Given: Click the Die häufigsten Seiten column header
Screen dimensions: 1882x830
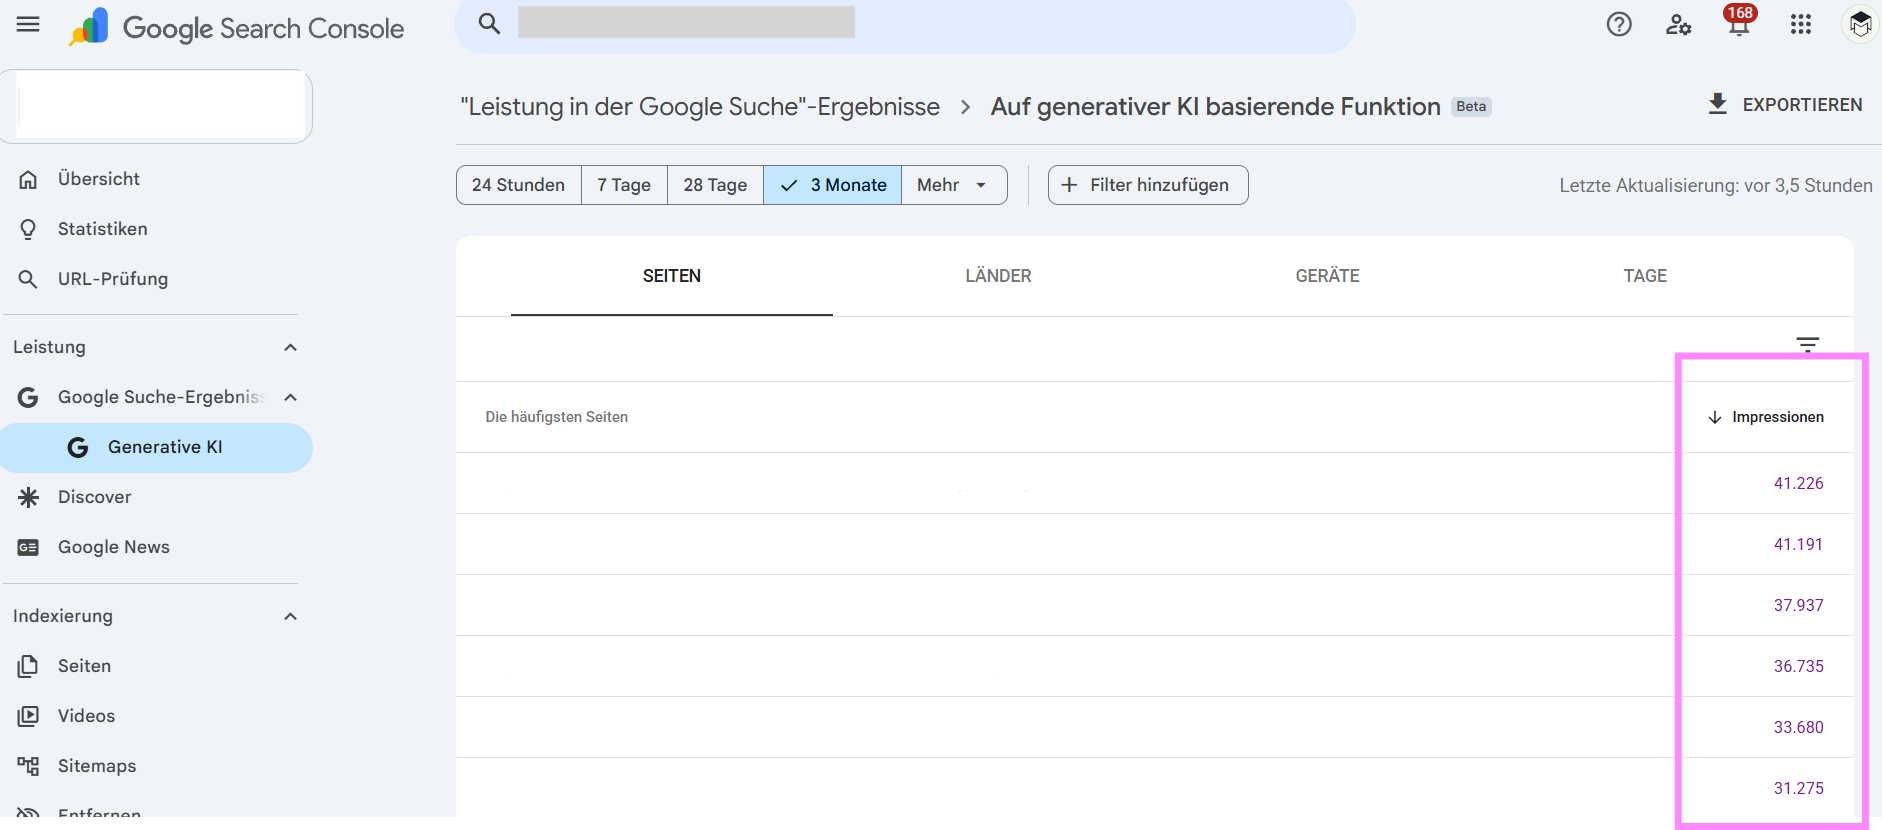Looking at the screenshot, I should [x=557, y=417].
